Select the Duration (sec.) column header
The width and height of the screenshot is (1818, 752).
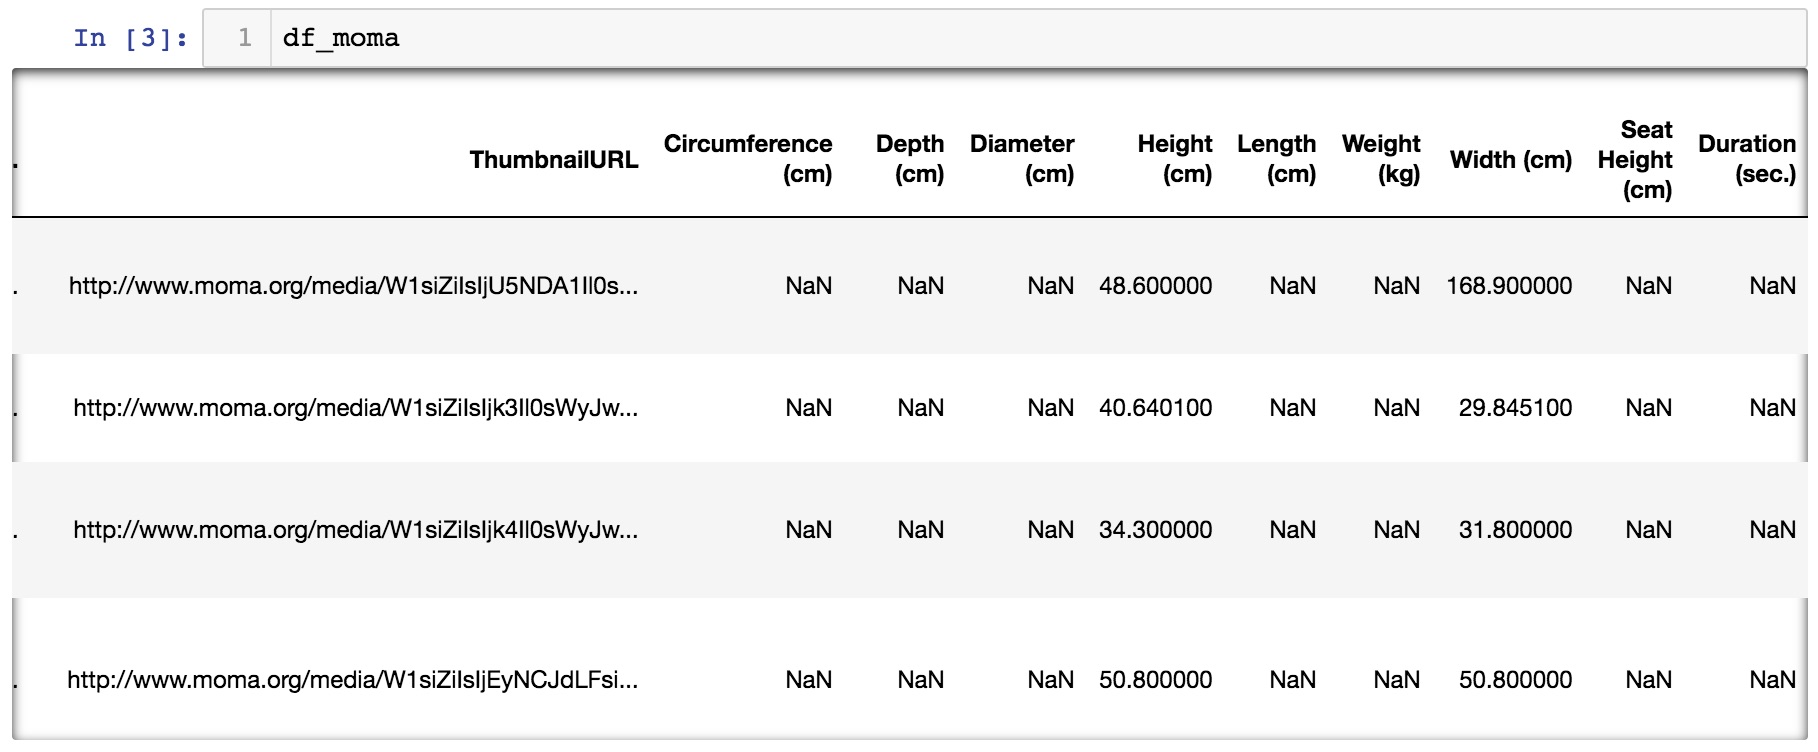(1747, 159)
